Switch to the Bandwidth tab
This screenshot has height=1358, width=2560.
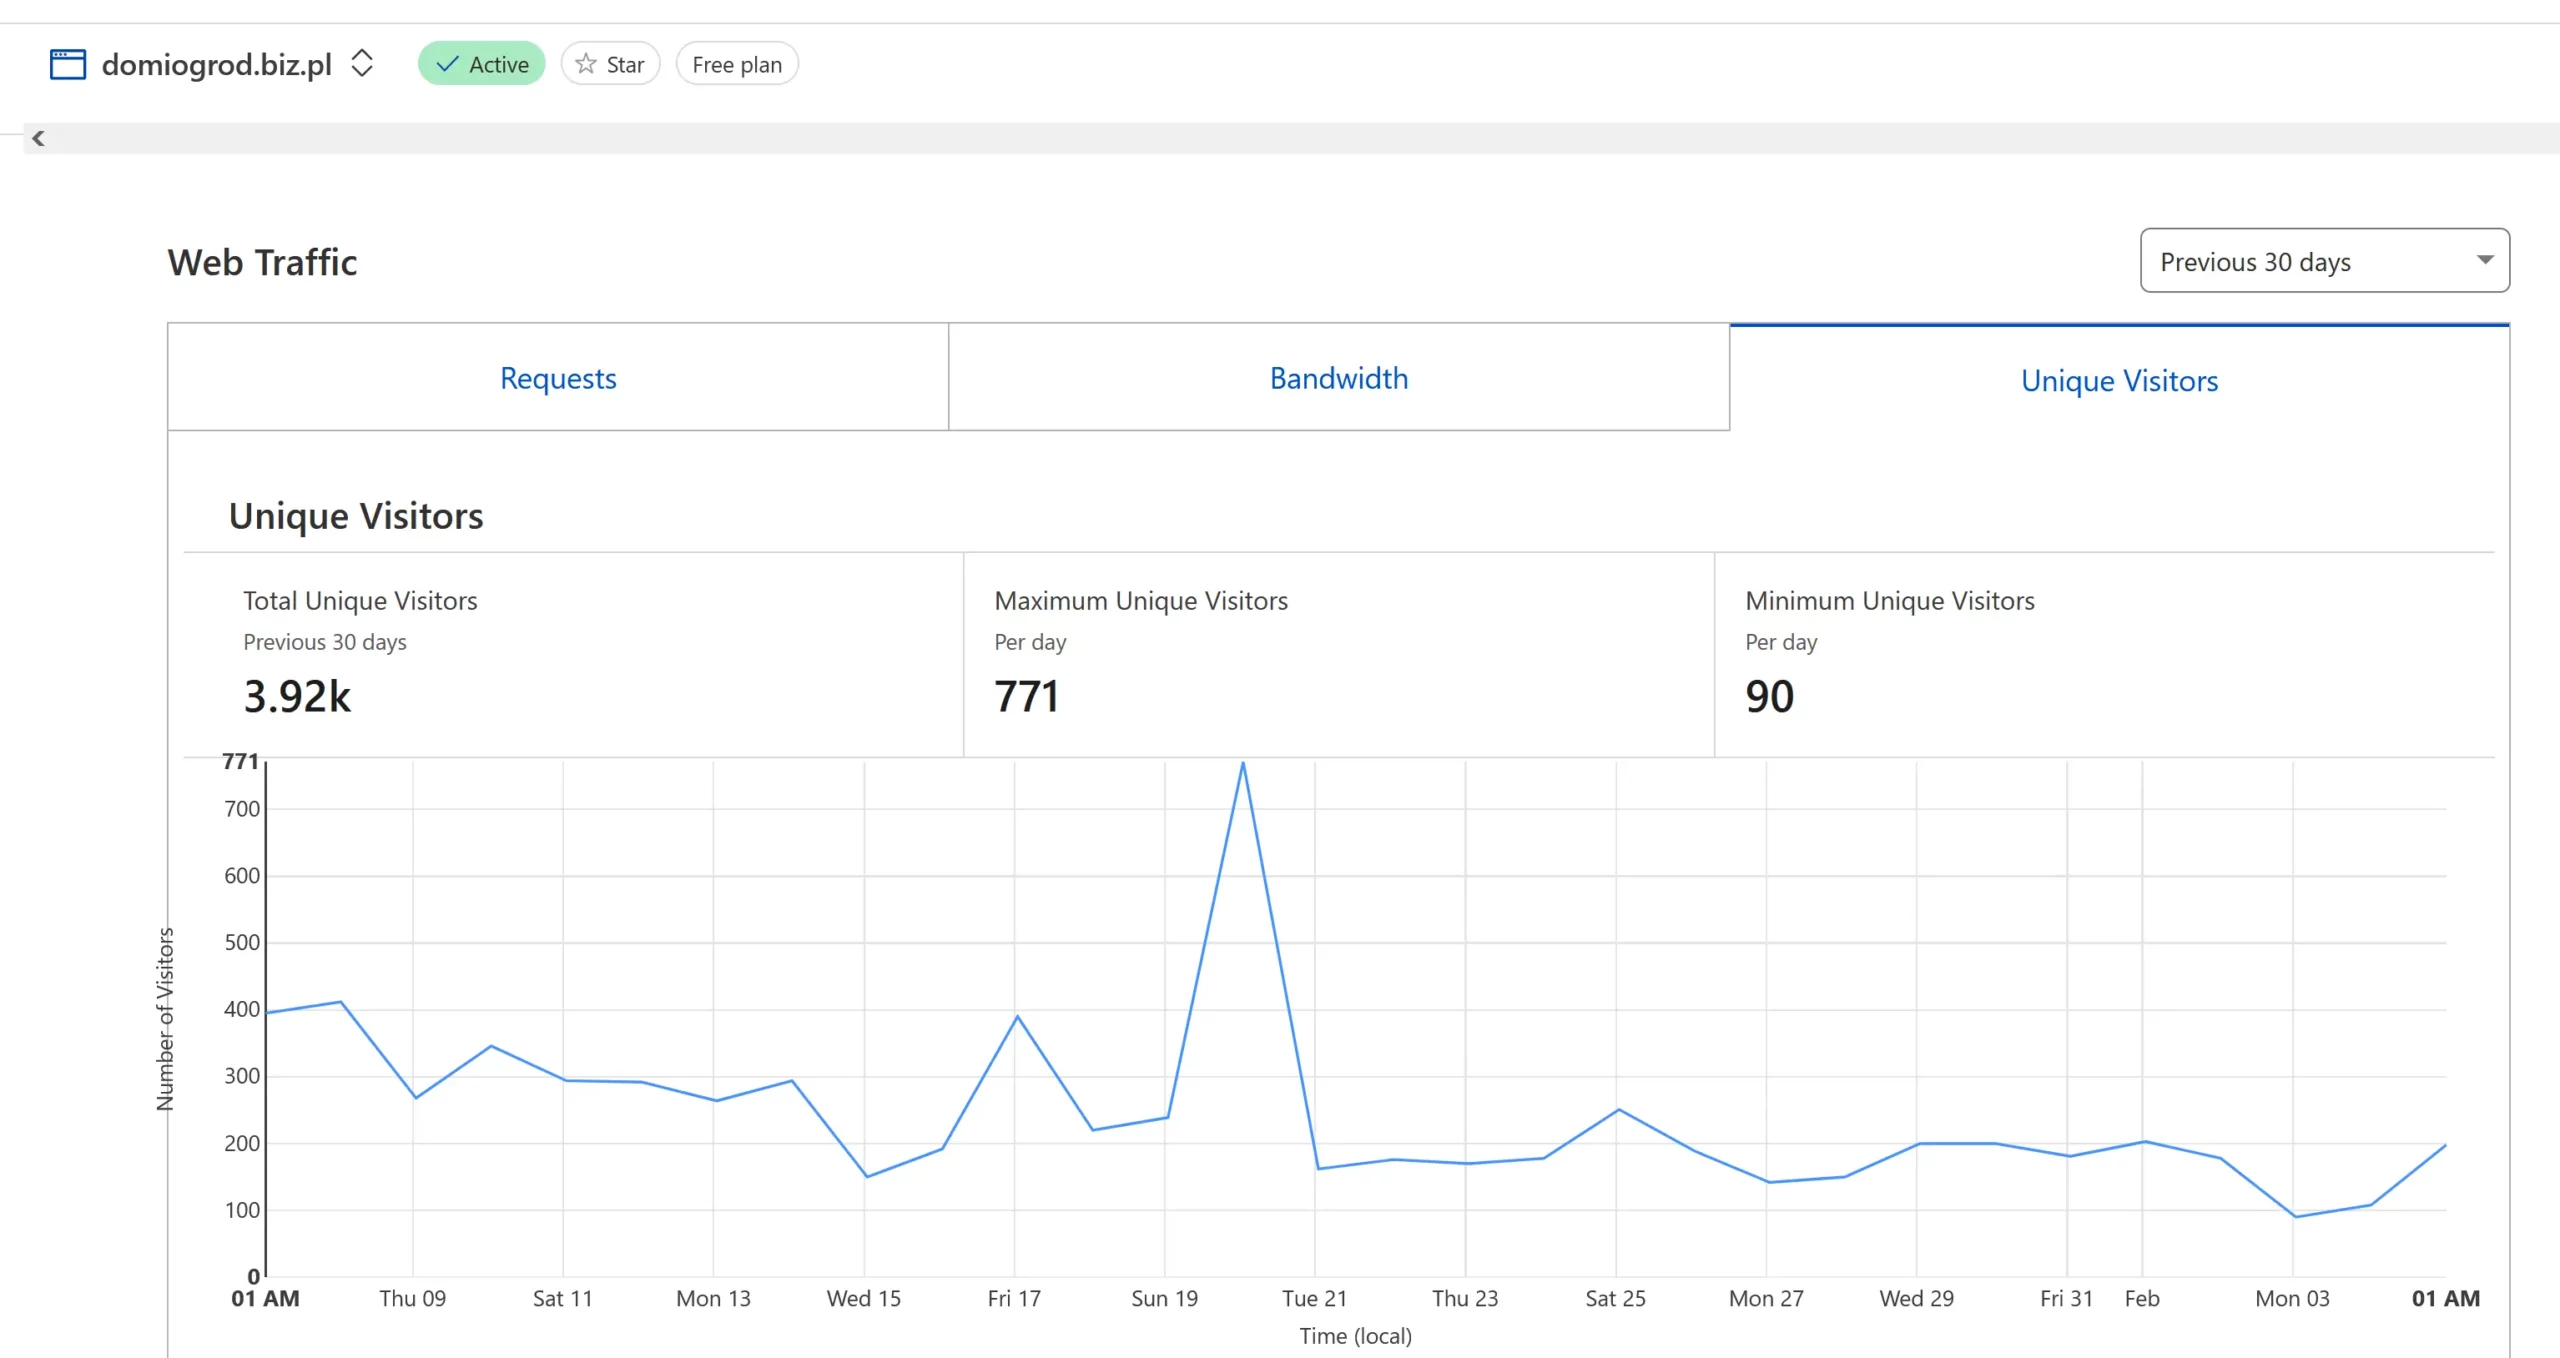[x=1338, y=378]
